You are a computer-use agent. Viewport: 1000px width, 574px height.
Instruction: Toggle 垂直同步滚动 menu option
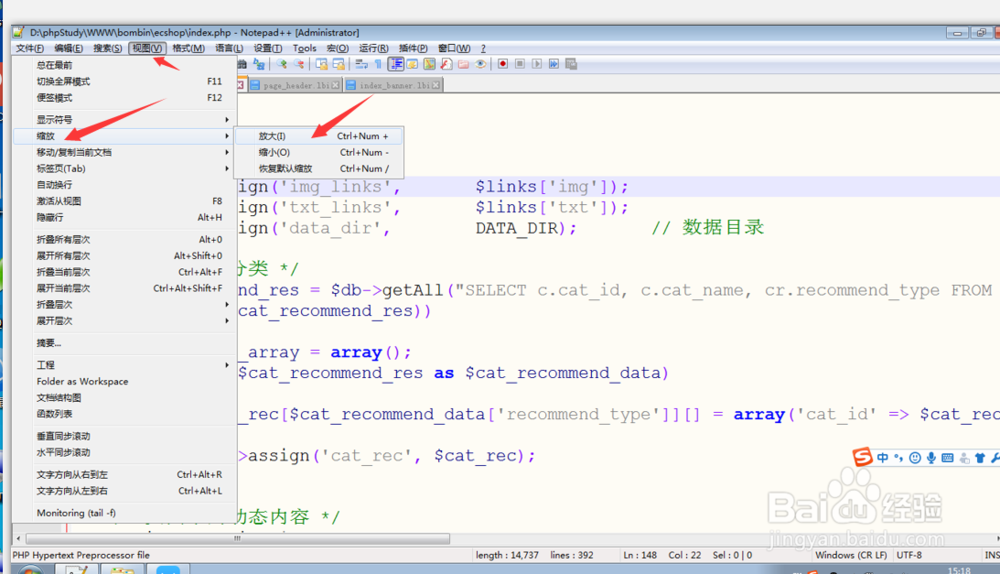(x=125, y=436)
